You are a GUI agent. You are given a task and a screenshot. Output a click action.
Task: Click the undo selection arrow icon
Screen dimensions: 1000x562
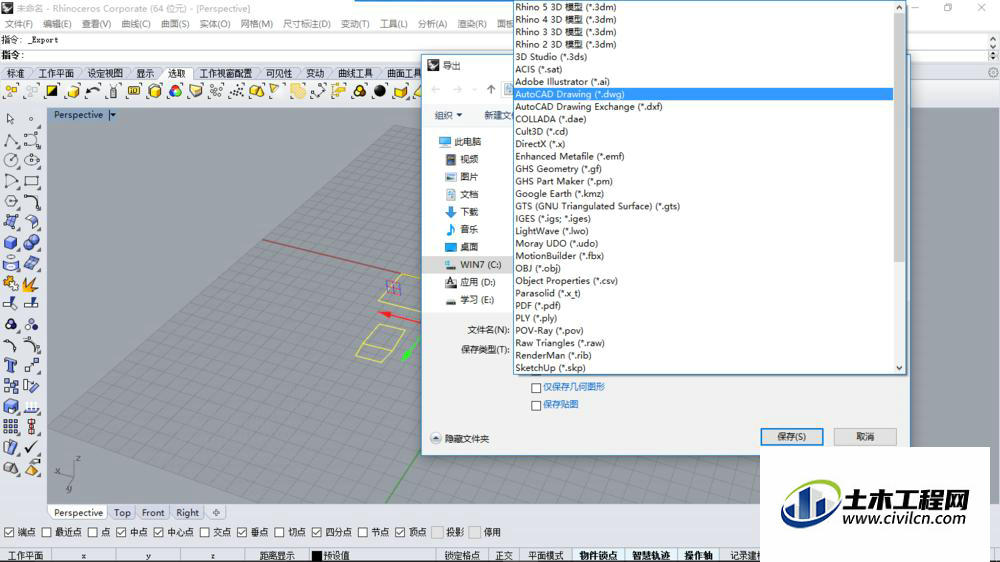[x=93, y=91]
